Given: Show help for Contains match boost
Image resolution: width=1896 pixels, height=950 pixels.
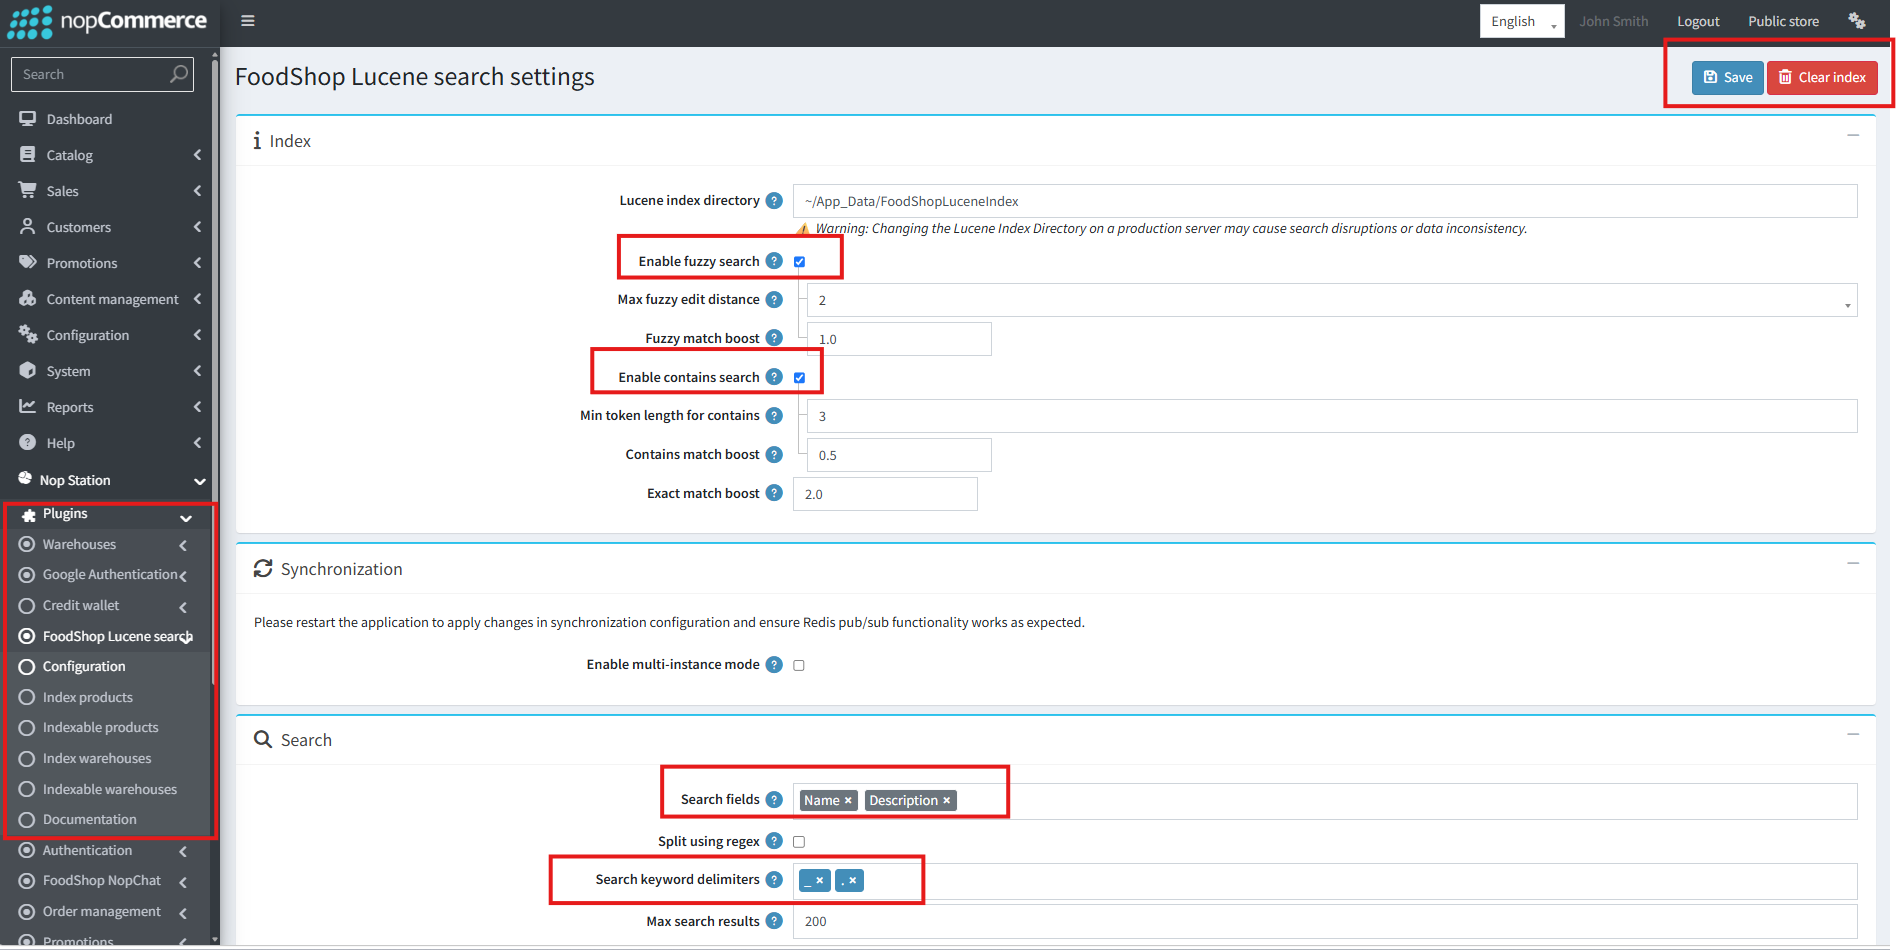Looking at the screenshot, I should pyautogui.click(x=774, y=454).
